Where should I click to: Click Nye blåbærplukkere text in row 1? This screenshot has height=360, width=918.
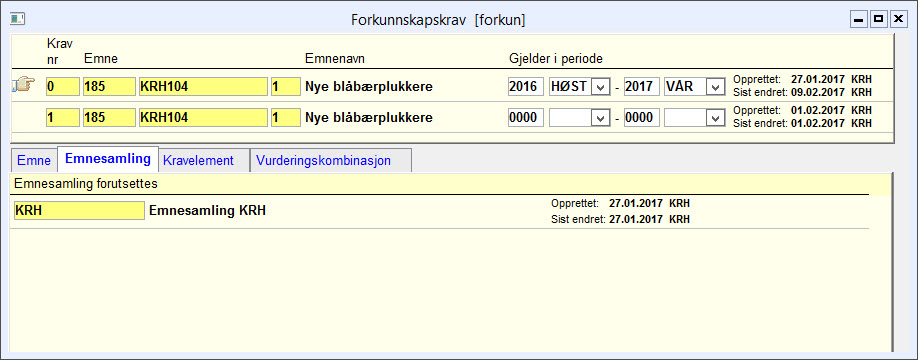click(369, 118)
